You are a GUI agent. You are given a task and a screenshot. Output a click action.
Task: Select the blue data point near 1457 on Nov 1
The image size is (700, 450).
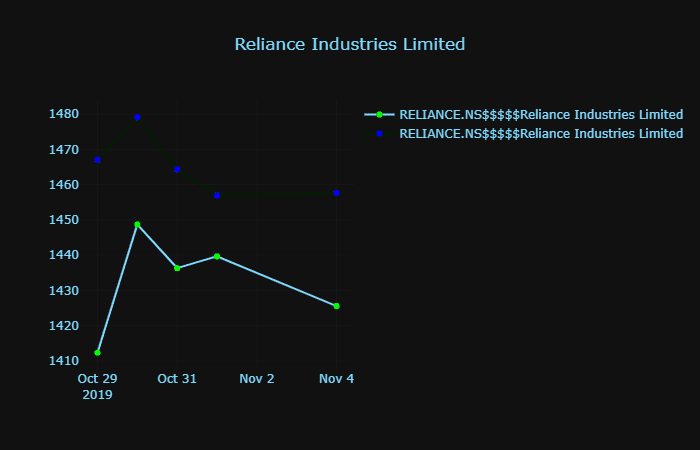tap(217, 196)
